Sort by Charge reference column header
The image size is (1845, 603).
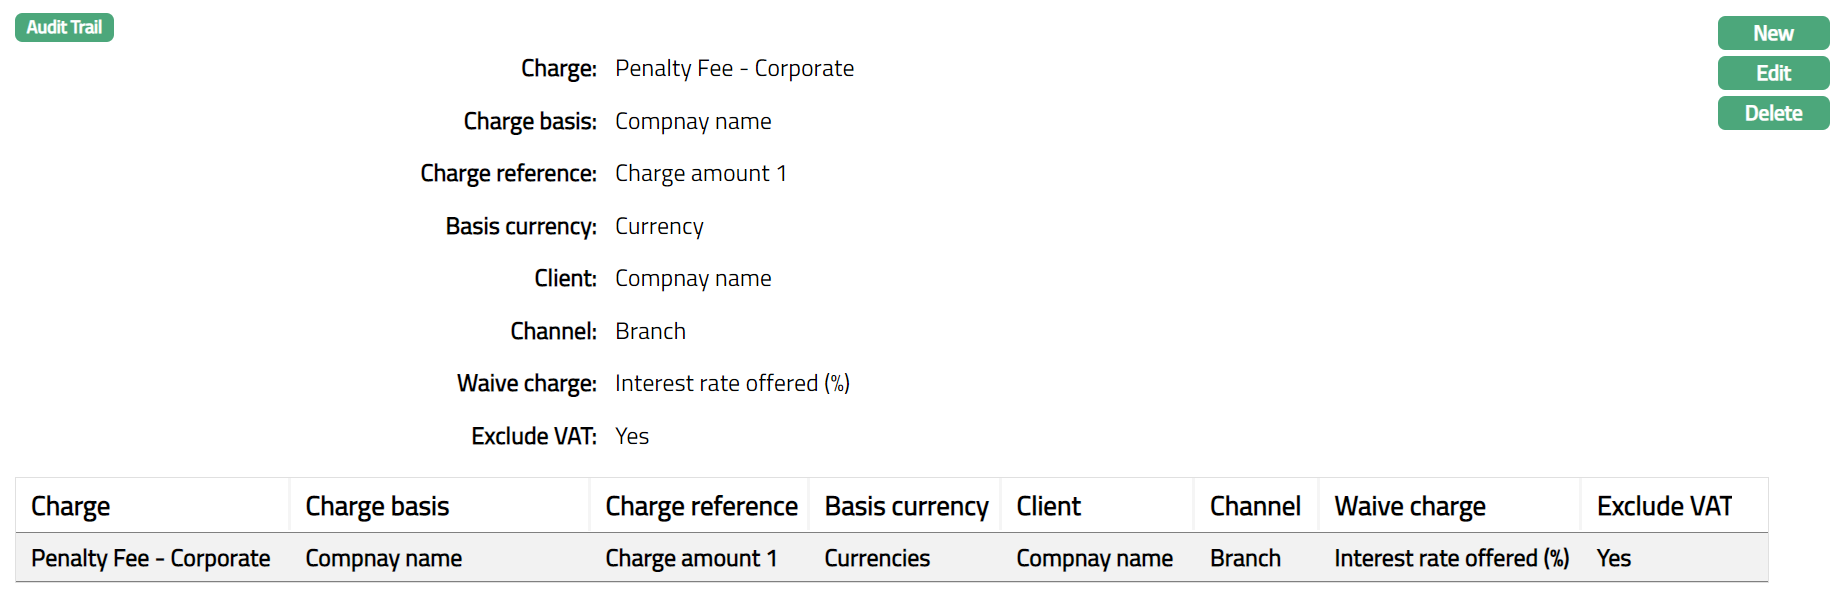click(701, 506)
